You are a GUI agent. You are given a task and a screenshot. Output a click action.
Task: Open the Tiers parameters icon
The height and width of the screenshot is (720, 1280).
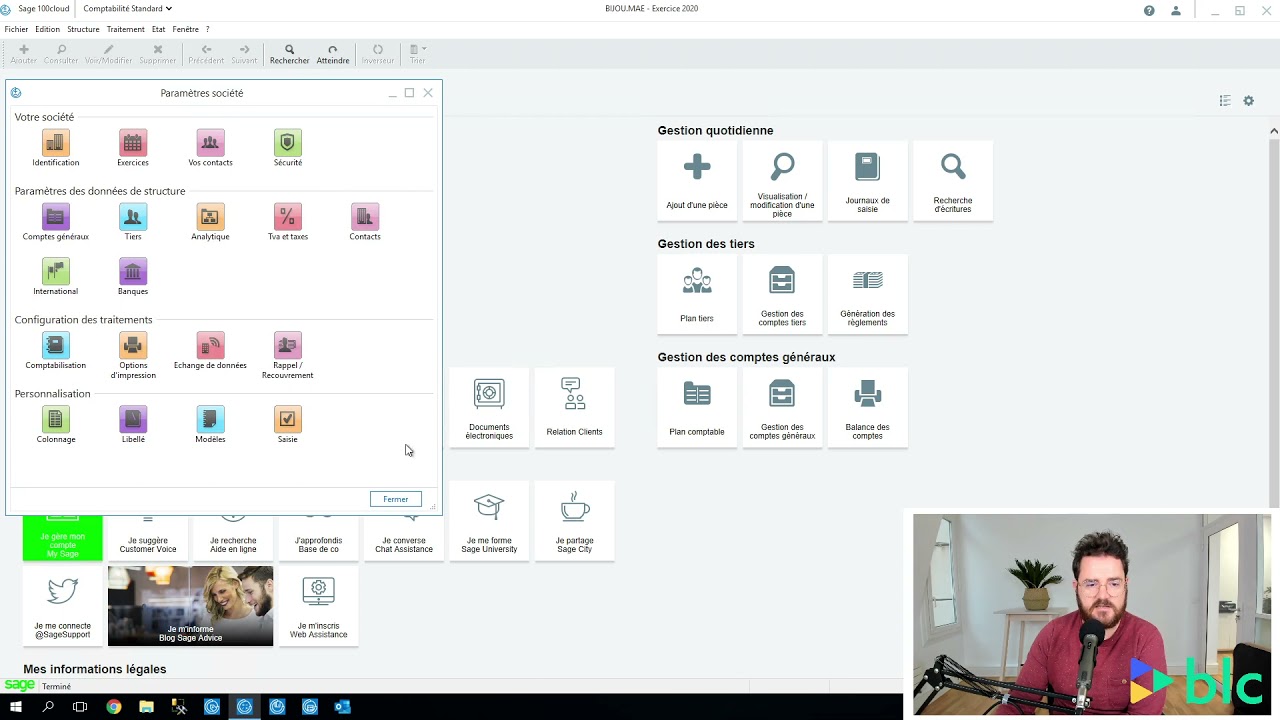click(133, 217)
